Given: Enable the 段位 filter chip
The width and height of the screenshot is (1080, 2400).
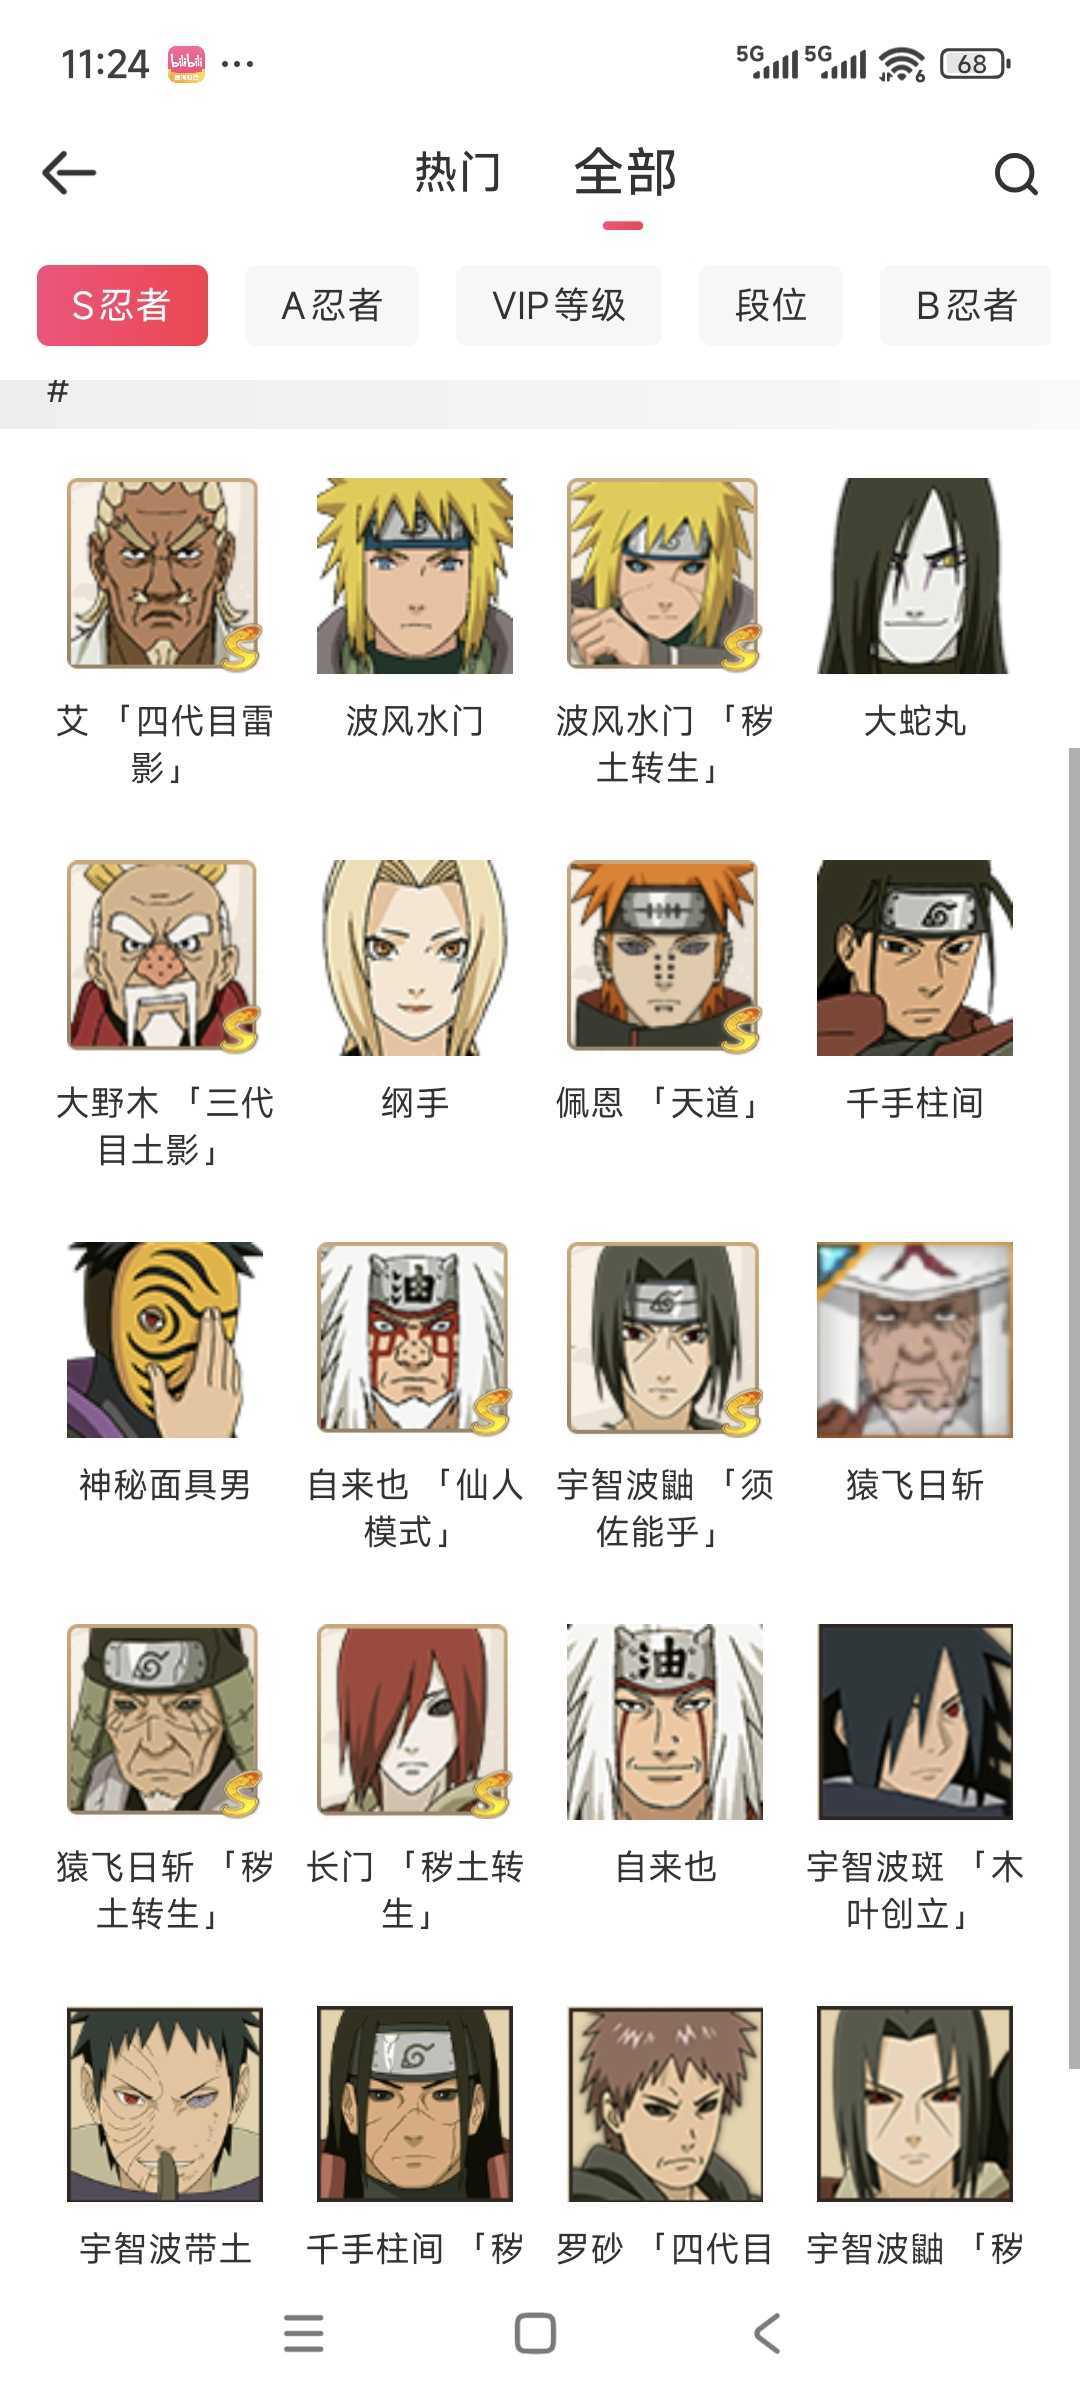Looking at the screenshot, I should pos(771,305).
